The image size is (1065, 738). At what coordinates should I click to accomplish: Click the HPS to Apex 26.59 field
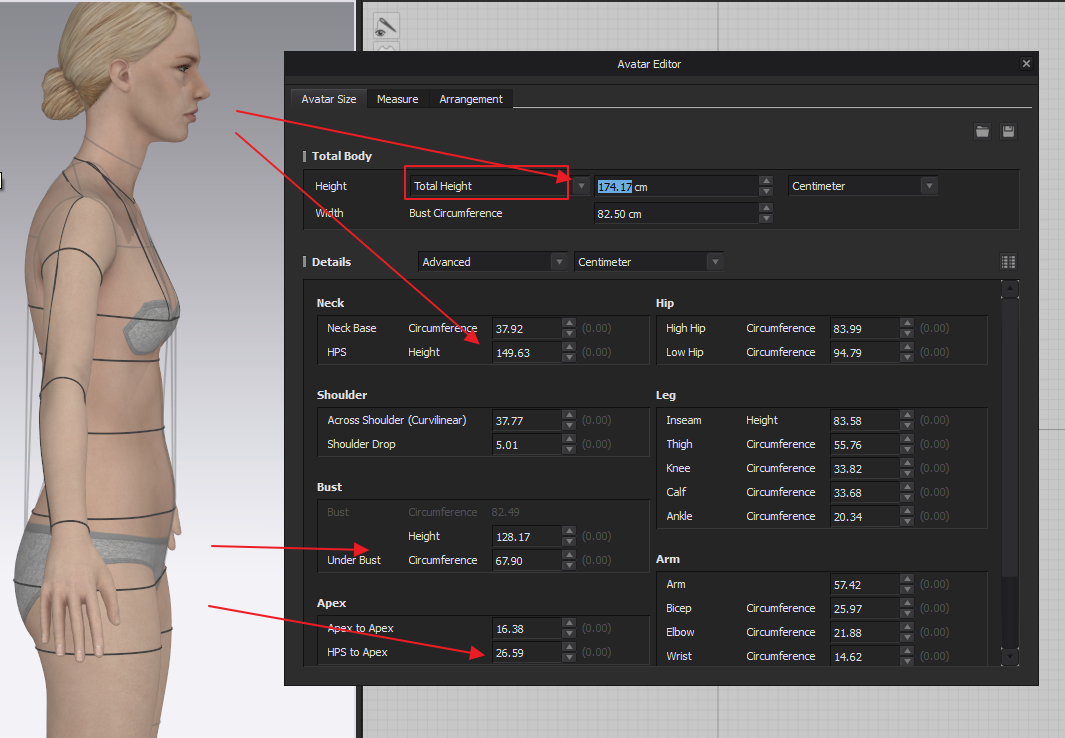point(527,652)
